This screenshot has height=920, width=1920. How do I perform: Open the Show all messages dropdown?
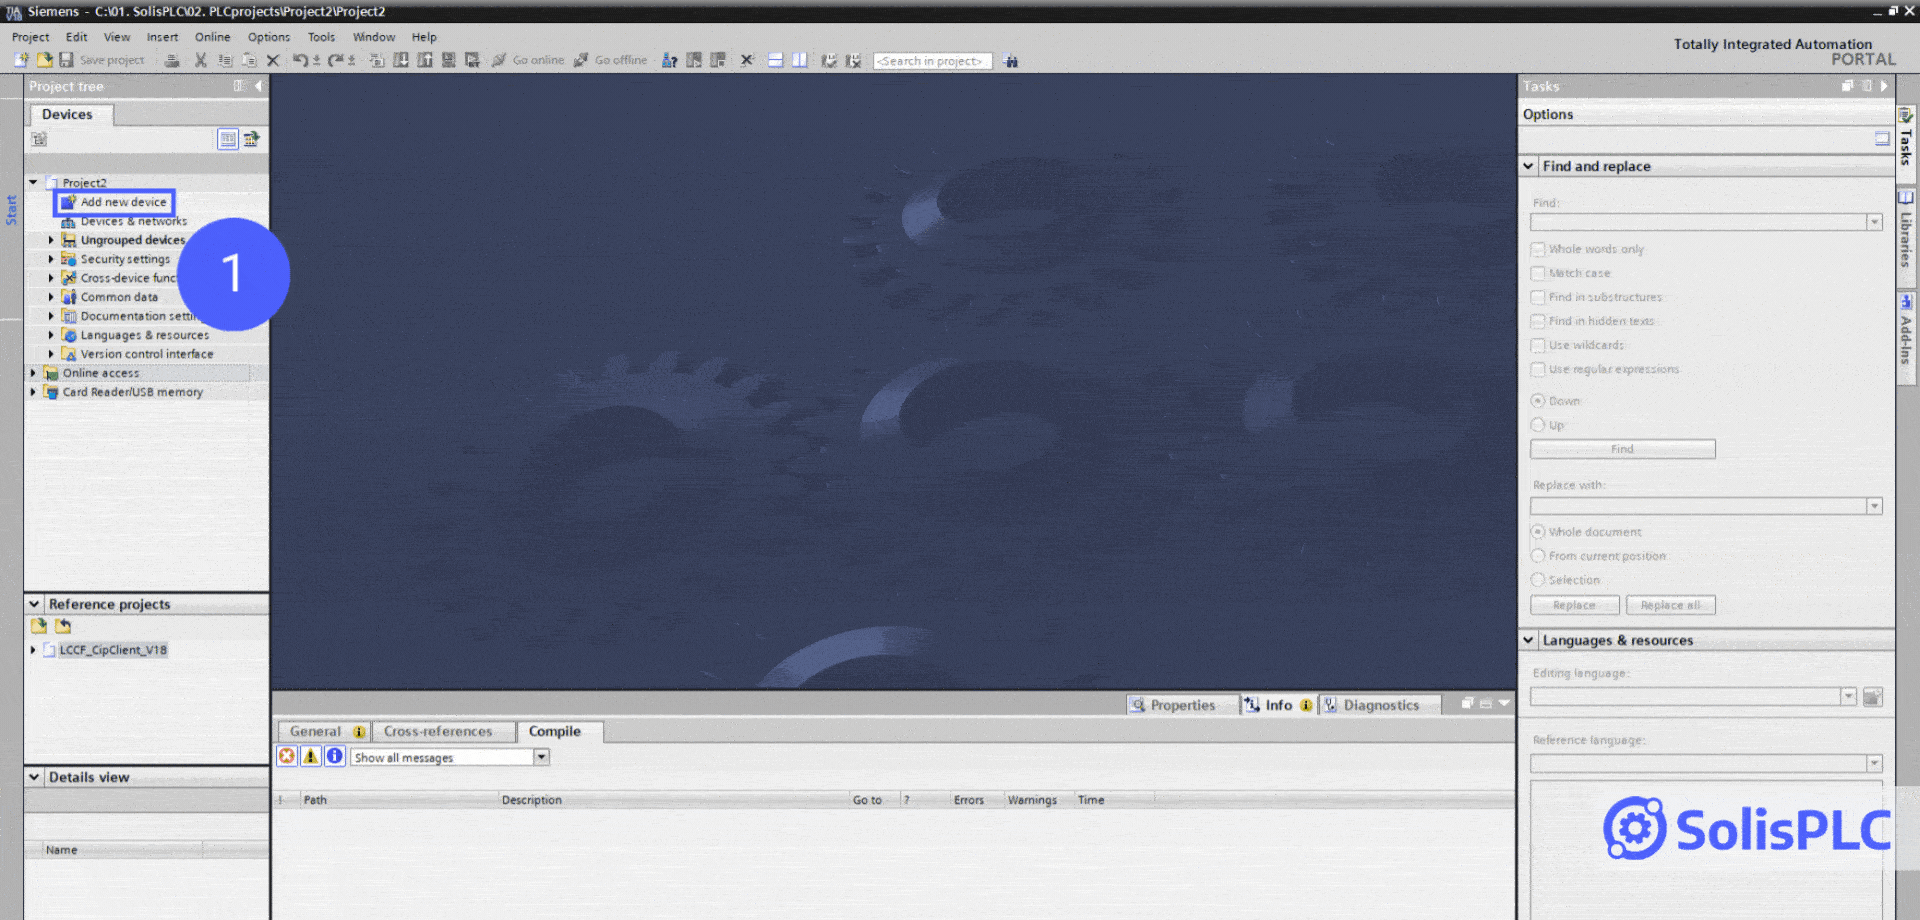pyautogui.click(x=541, y=757)
